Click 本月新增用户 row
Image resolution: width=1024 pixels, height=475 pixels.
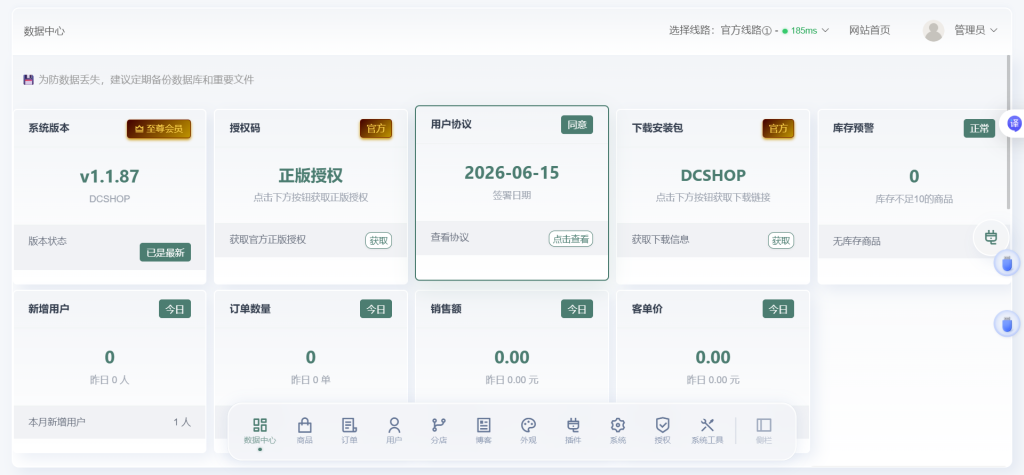point(110,422)
